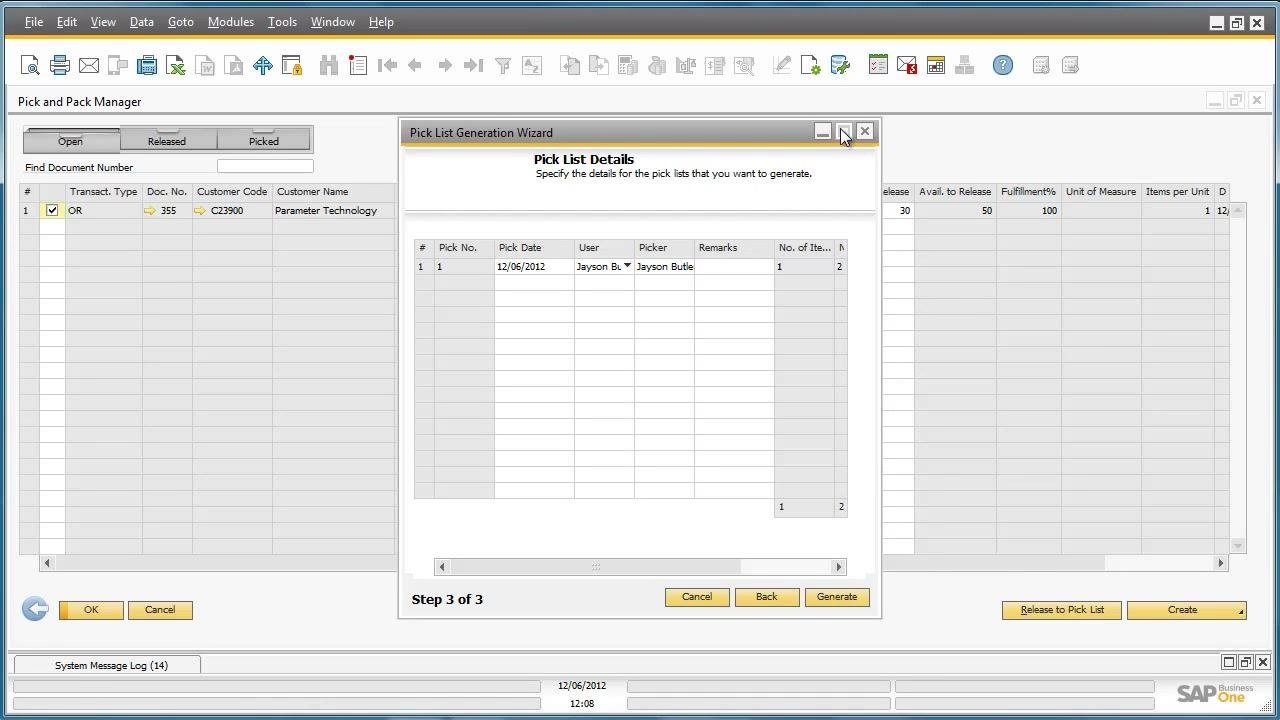Follow the link arrow beside Doc. No. 355
1280x720 pixels.
pyautogui.click(x=150, y=211)
